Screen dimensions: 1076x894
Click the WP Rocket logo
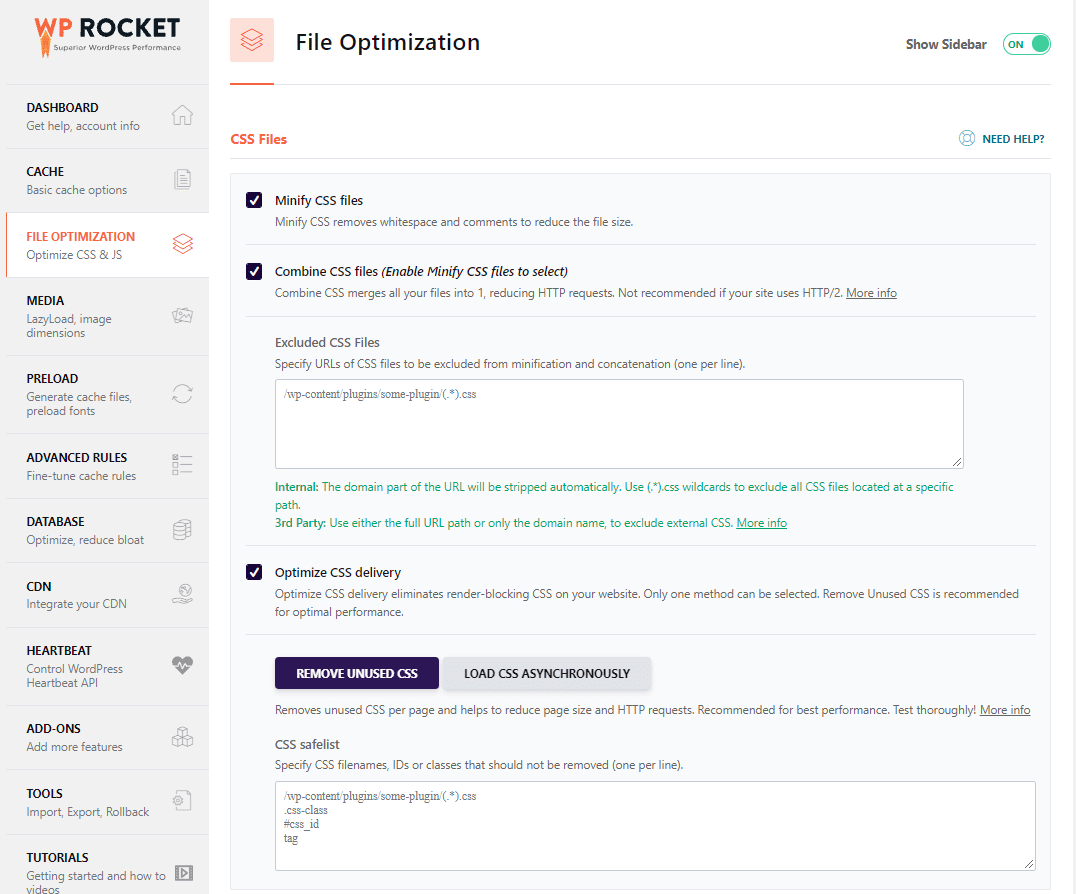pyautogui.click(x=107, y=36)
